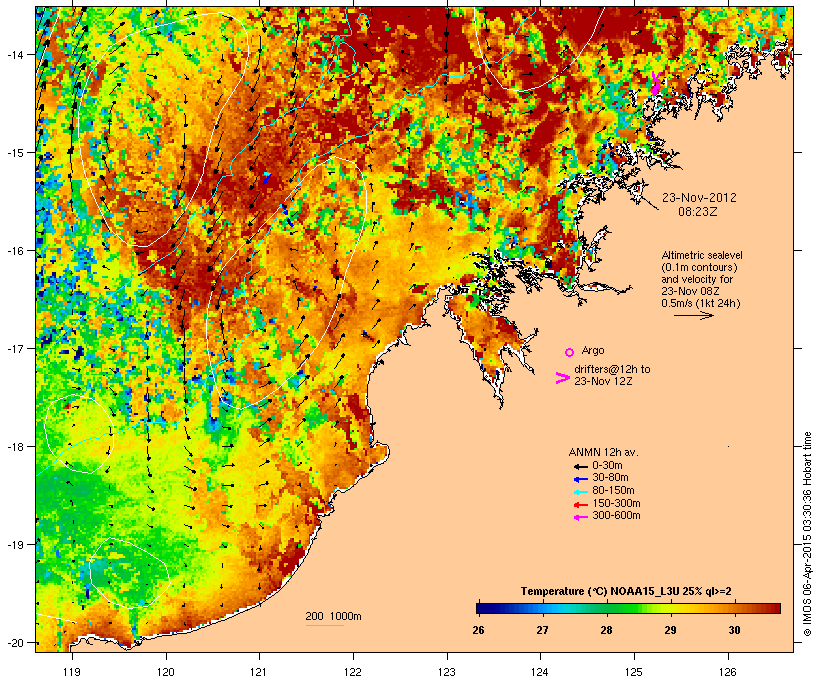The width and height of the screenshot is (820, 680).
Task: Click the latitude label -19
Action: click(15, 545)
